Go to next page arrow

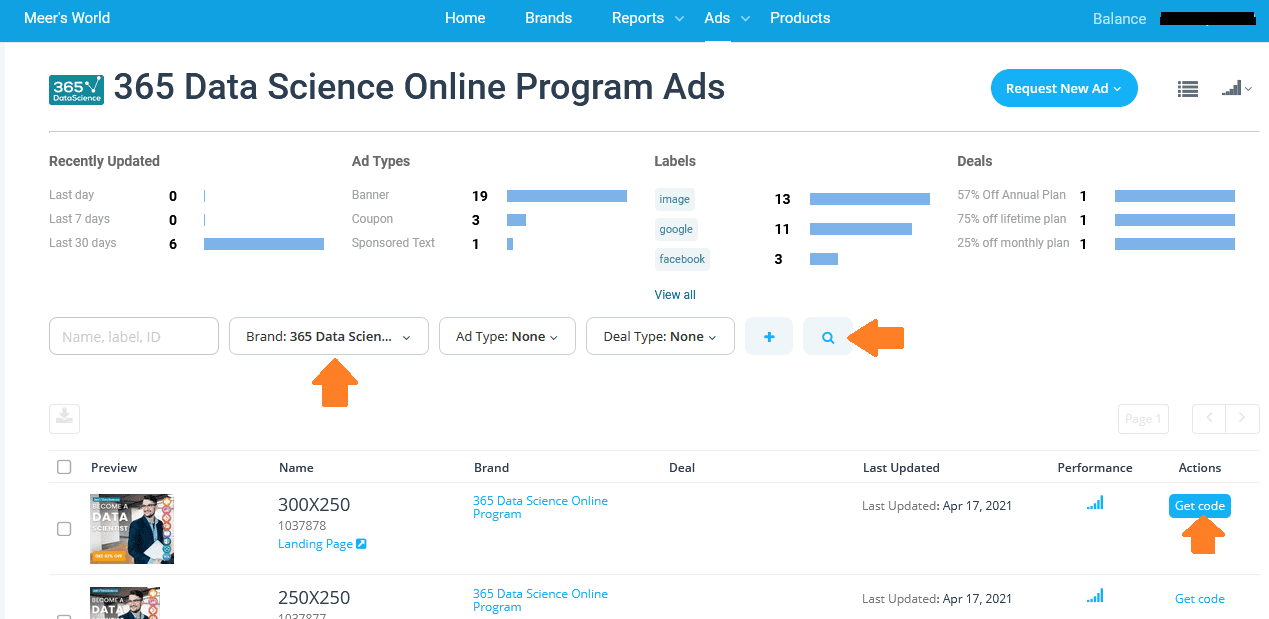(1242, 418)
